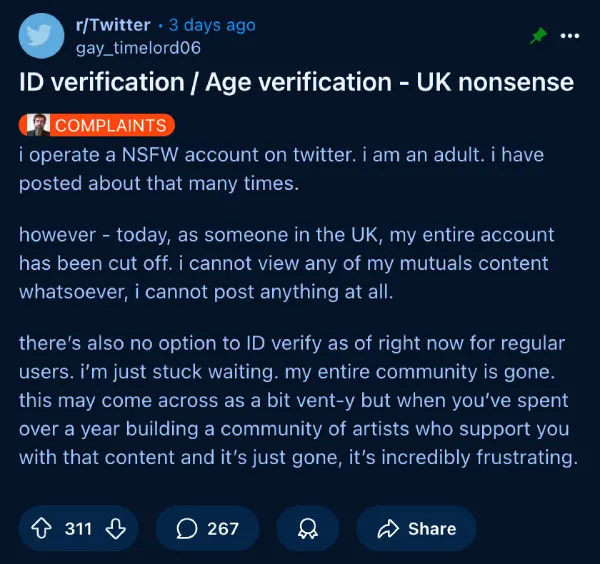Screen dimensions: 600x564
Task: Click the "3 days ago" timestamp
Action: (212, 25)
